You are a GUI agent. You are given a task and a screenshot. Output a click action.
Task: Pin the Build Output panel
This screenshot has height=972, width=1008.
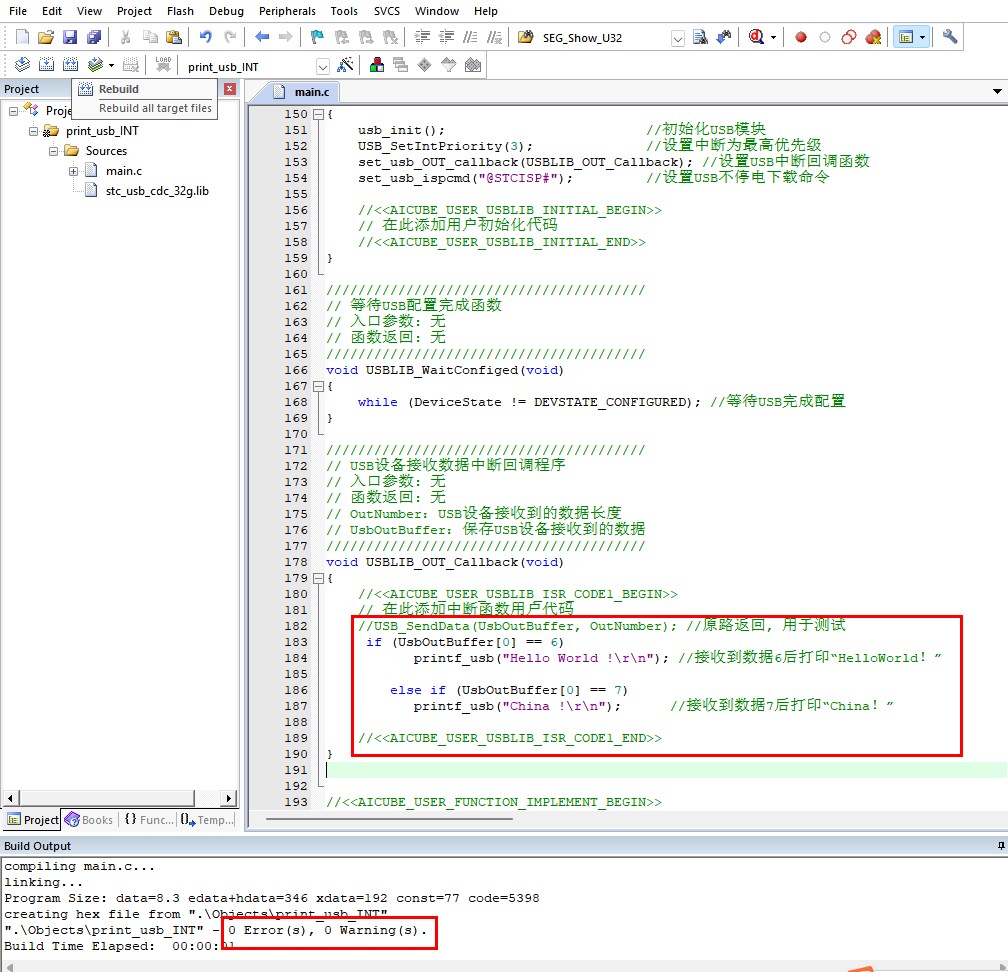1000,846
